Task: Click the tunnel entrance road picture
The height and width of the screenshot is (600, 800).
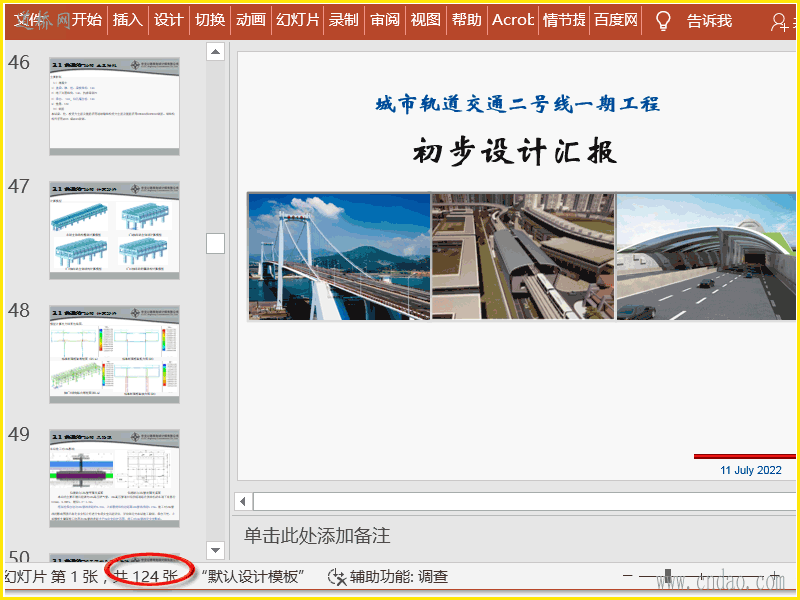Action: click(706, 257)
